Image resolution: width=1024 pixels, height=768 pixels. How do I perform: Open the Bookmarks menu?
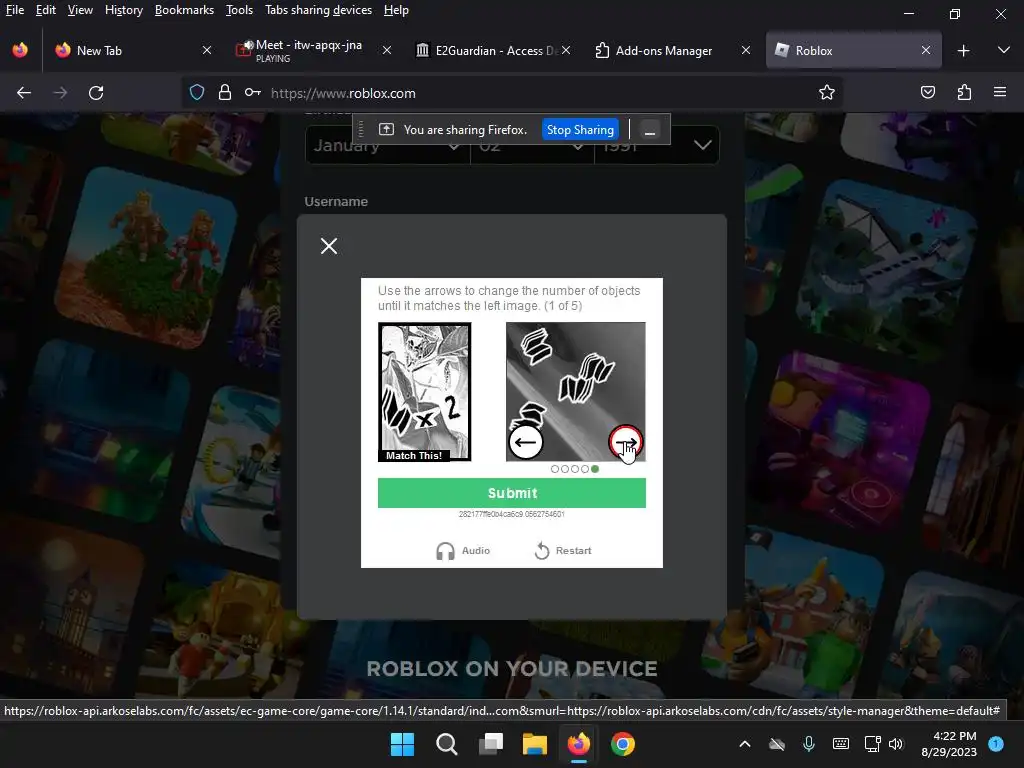(184, 10)
